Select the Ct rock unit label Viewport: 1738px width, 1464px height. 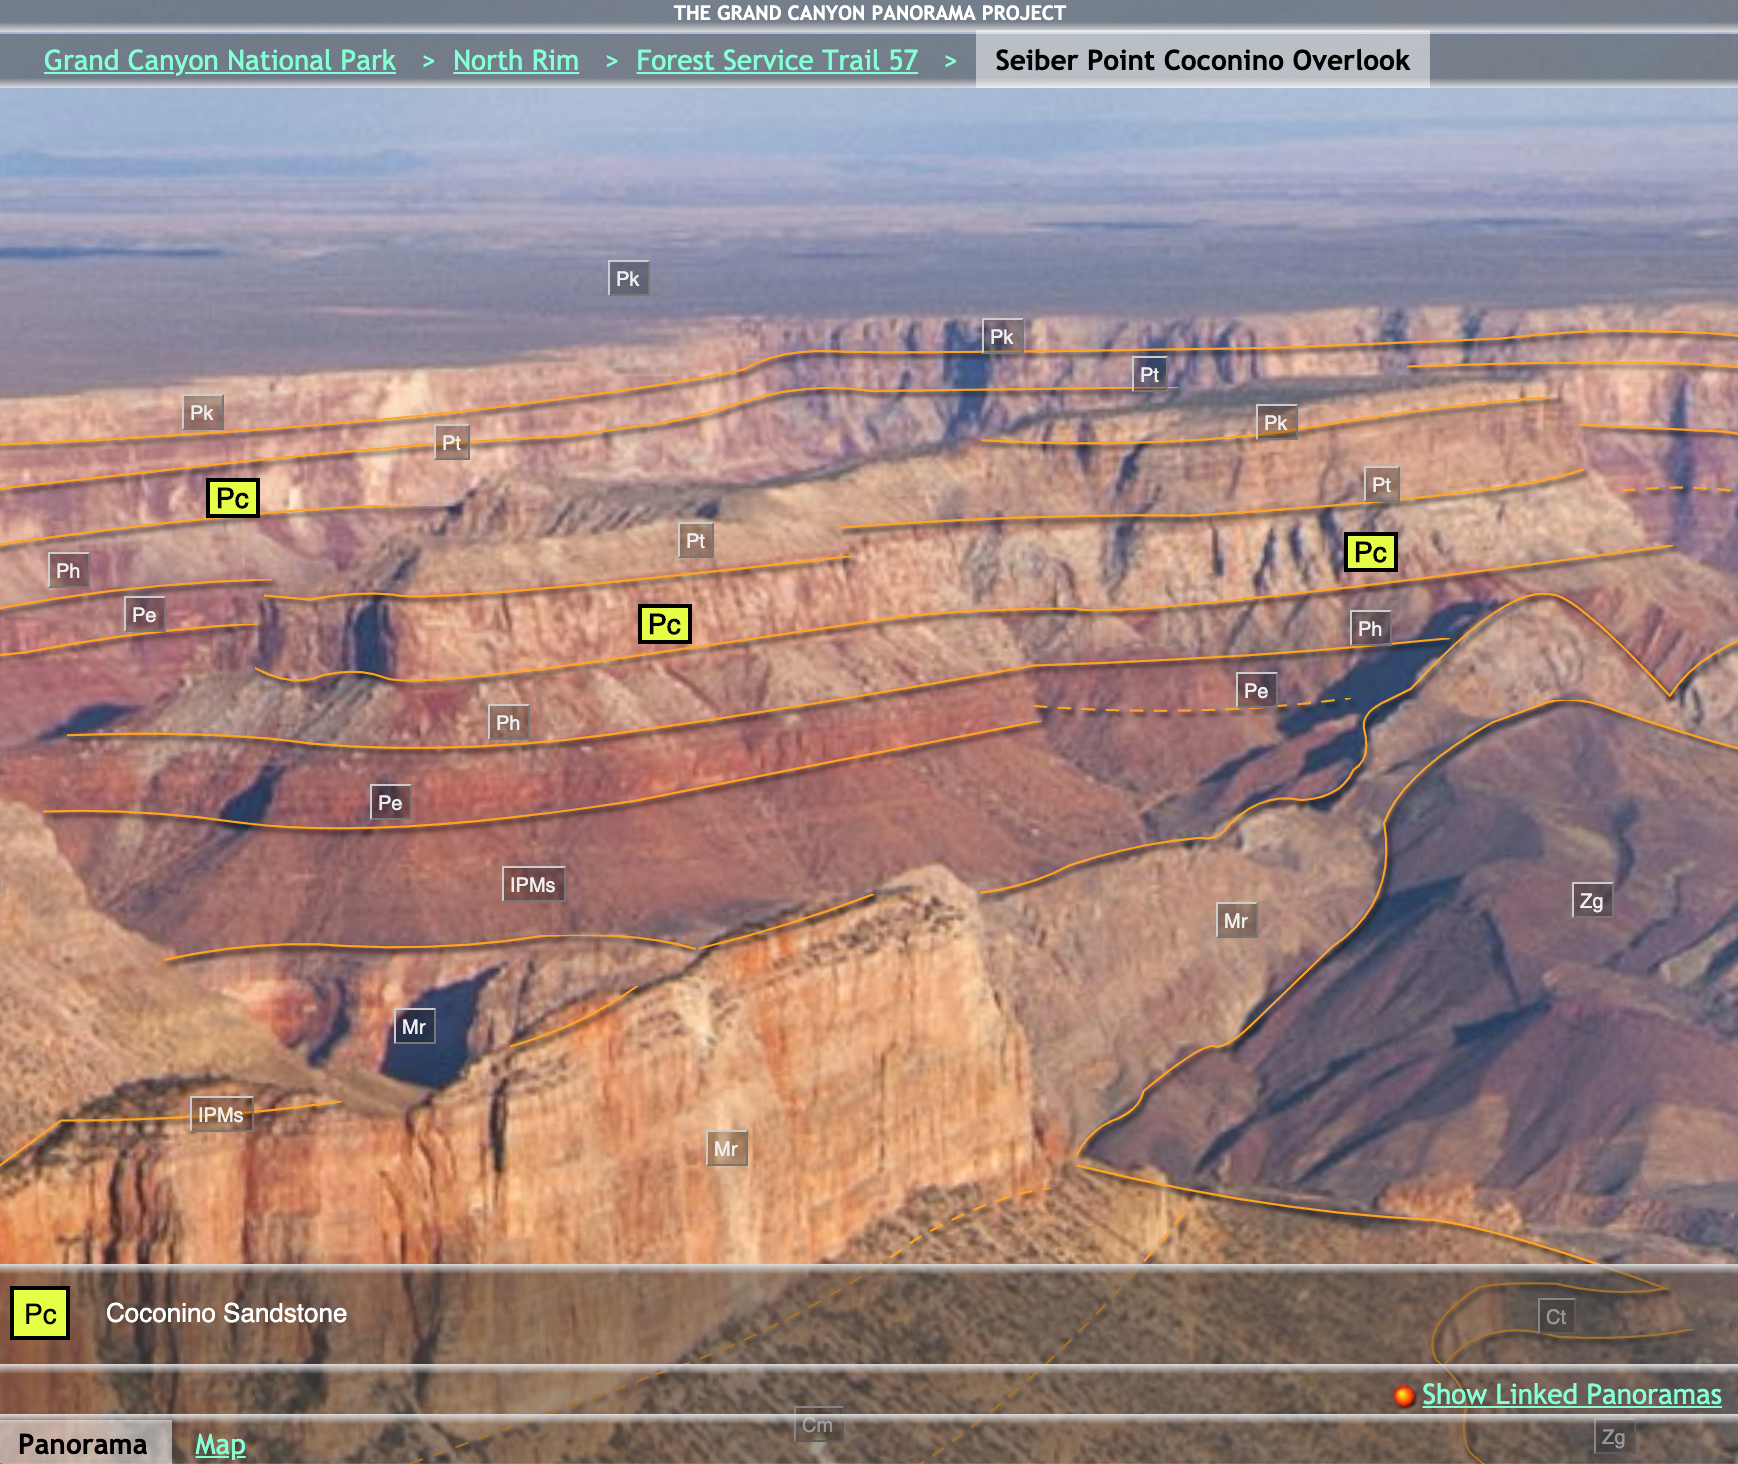(1556, 1316)
